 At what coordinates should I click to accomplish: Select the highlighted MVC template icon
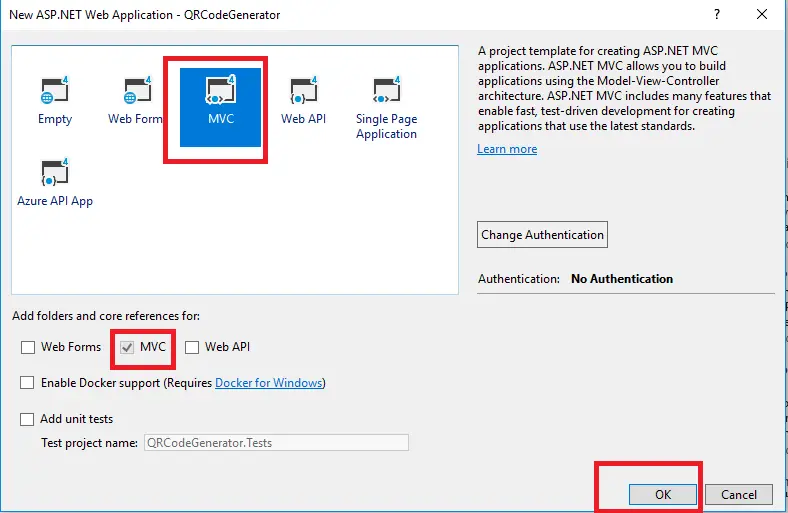(x=220, y=100)
